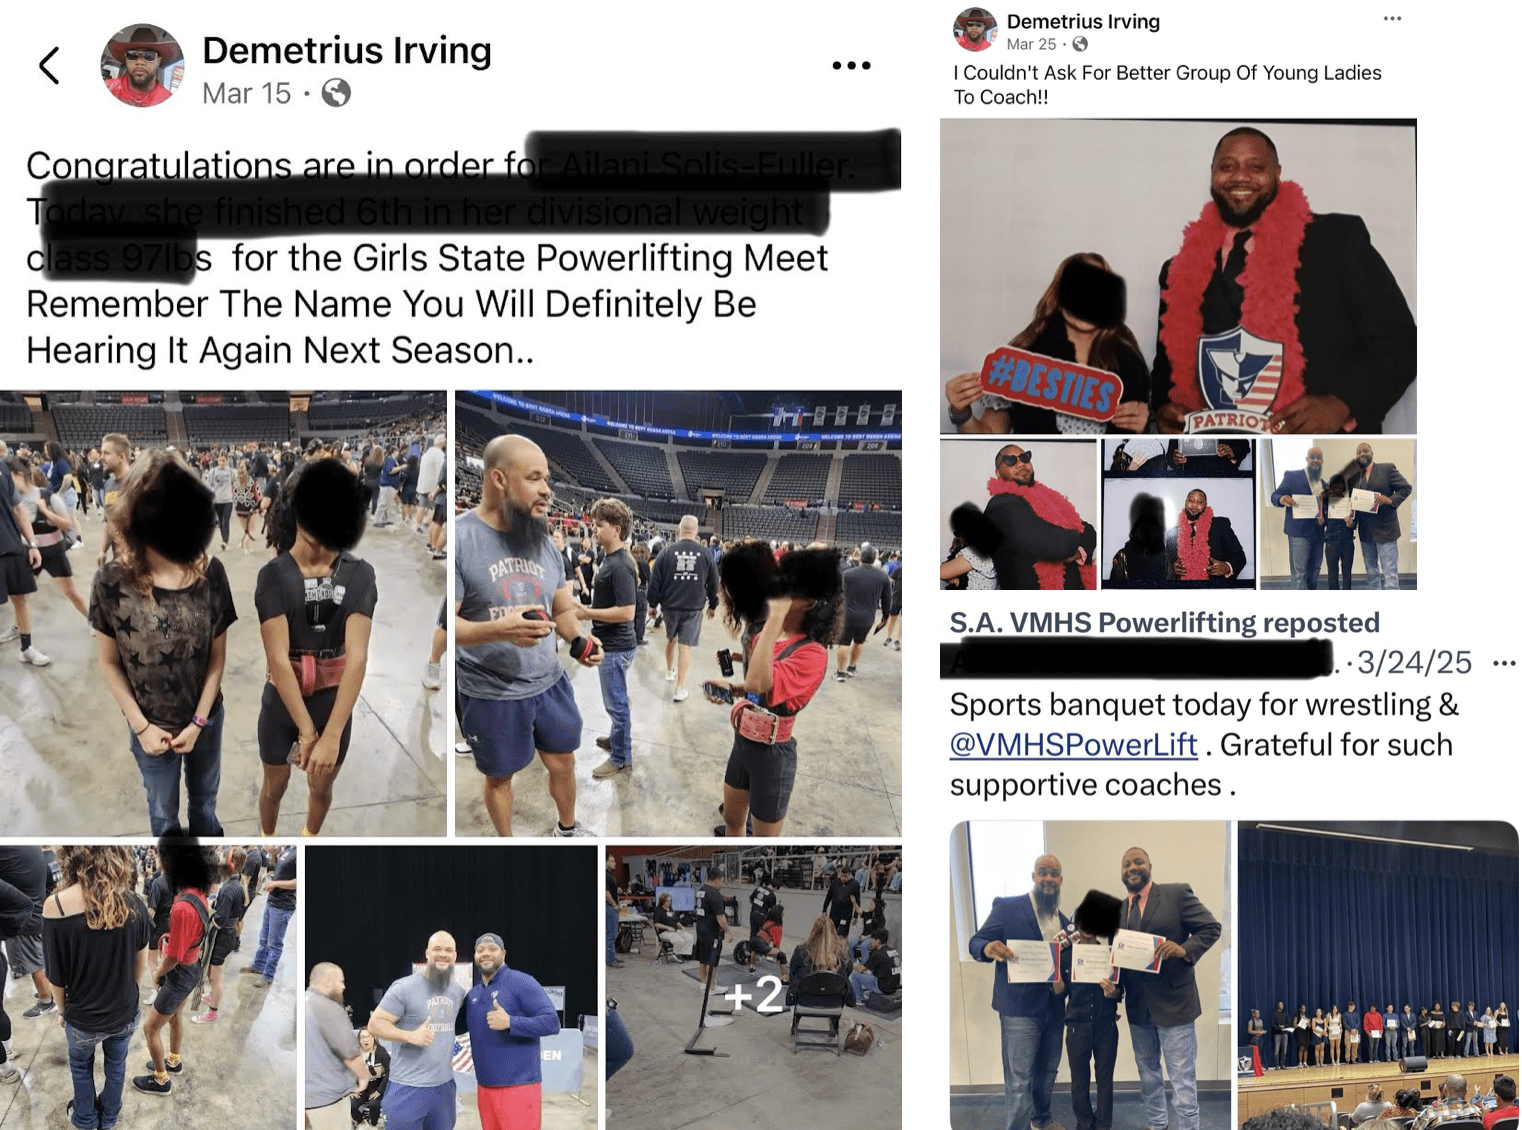
Task: Open the photo of coaches holding certificates in tweet
Action: point(1090,975)
